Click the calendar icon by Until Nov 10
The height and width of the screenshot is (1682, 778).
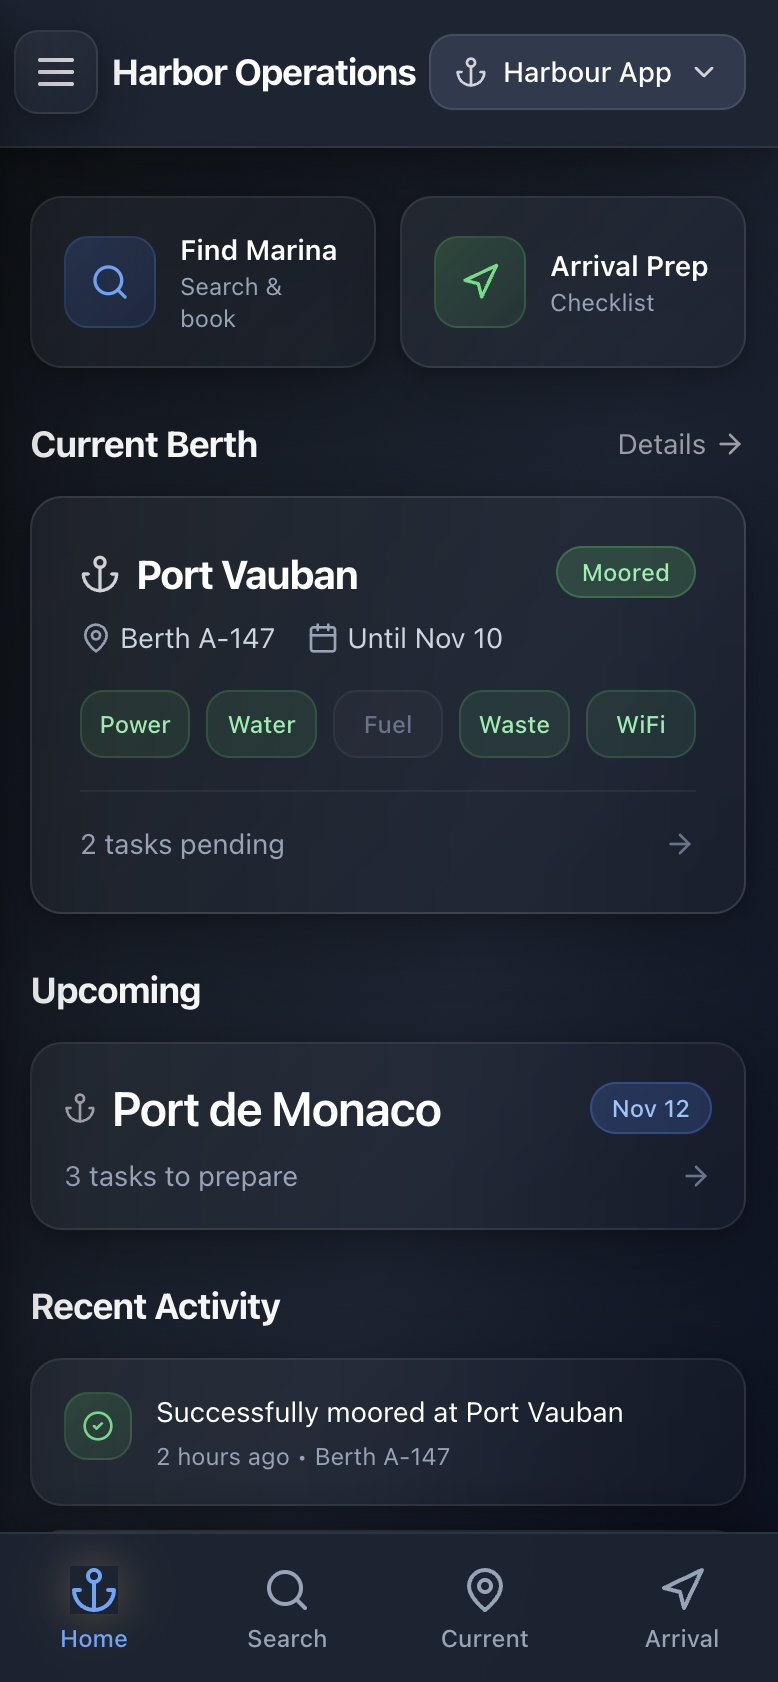coord(322,638)
